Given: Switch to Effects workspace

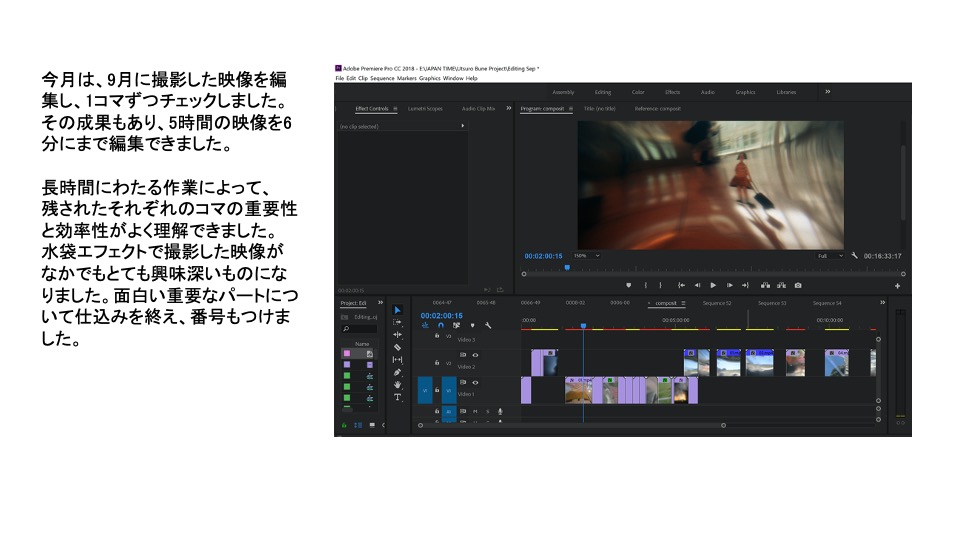Looking at the screenshot, I should [x=672, y=92].
